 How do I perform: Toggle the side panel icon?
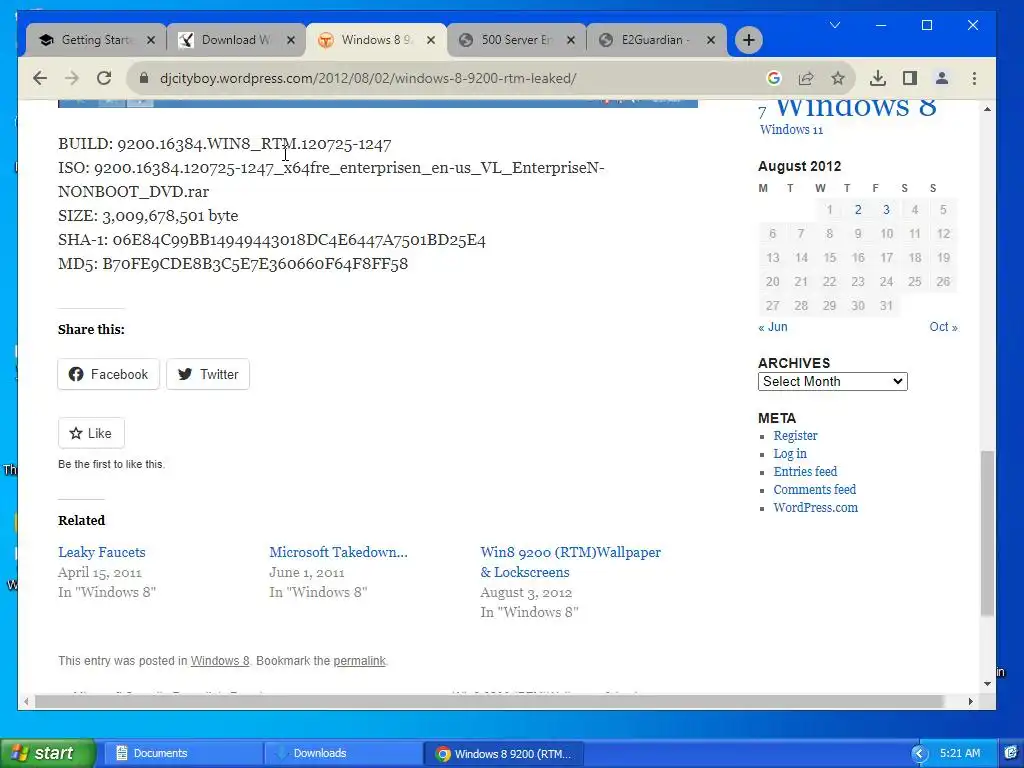[910, 78]
